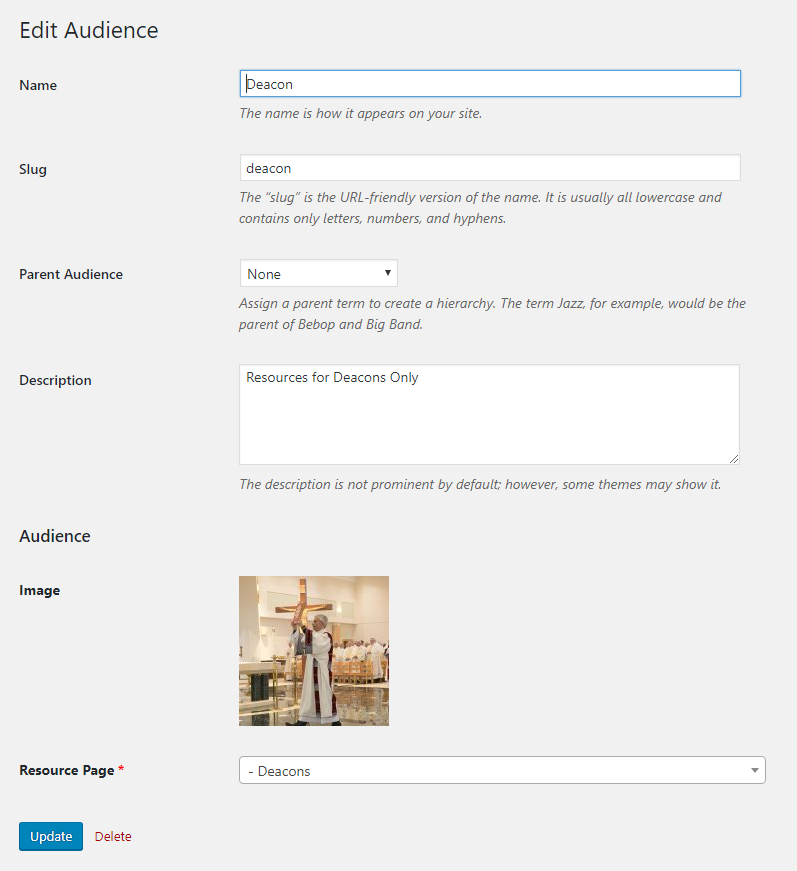Click inside the Description text area
This screenshot has width=797, height=871.
coord(489,414)
